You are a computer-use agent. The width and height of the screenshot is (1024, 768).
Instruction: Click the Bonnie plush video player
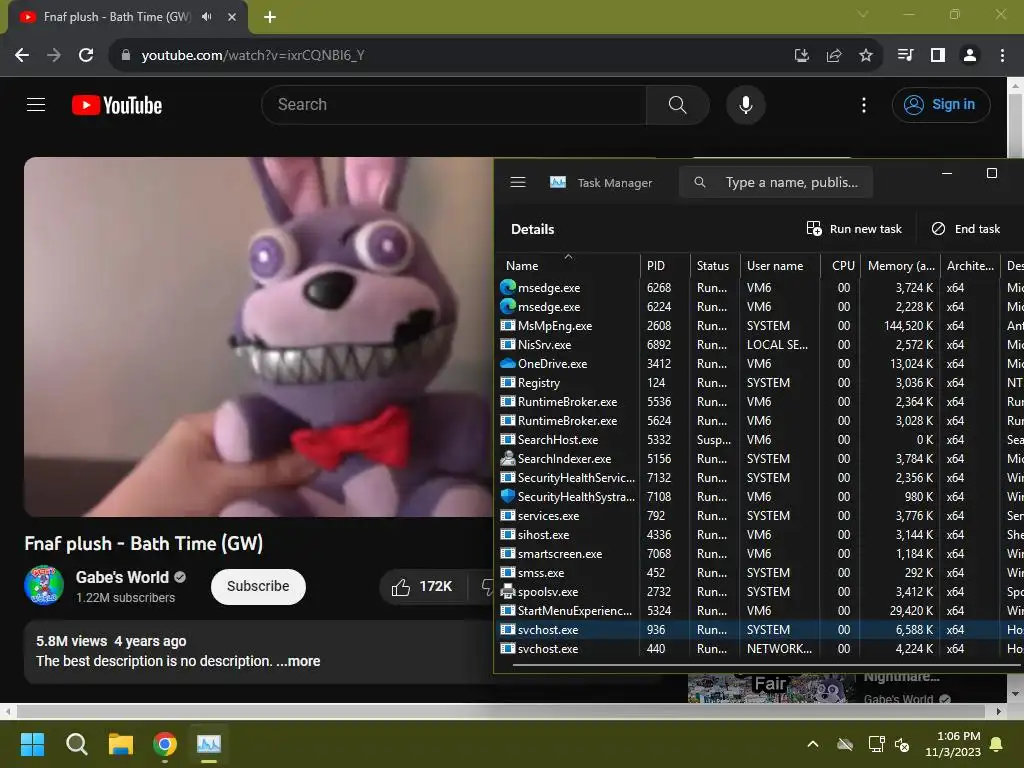259,337
